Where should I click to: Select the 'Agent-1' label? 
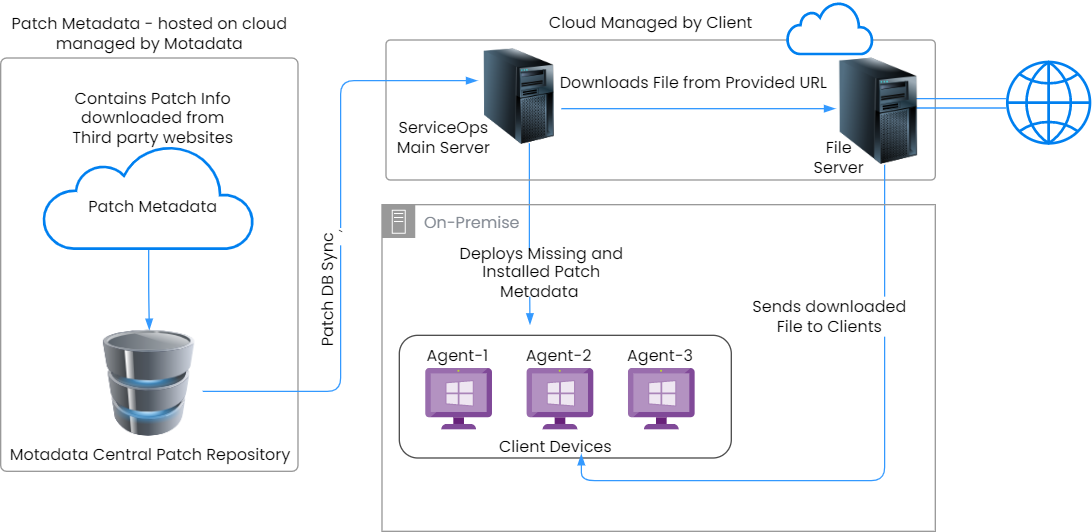pyautogui.click(x=458, y=355)
